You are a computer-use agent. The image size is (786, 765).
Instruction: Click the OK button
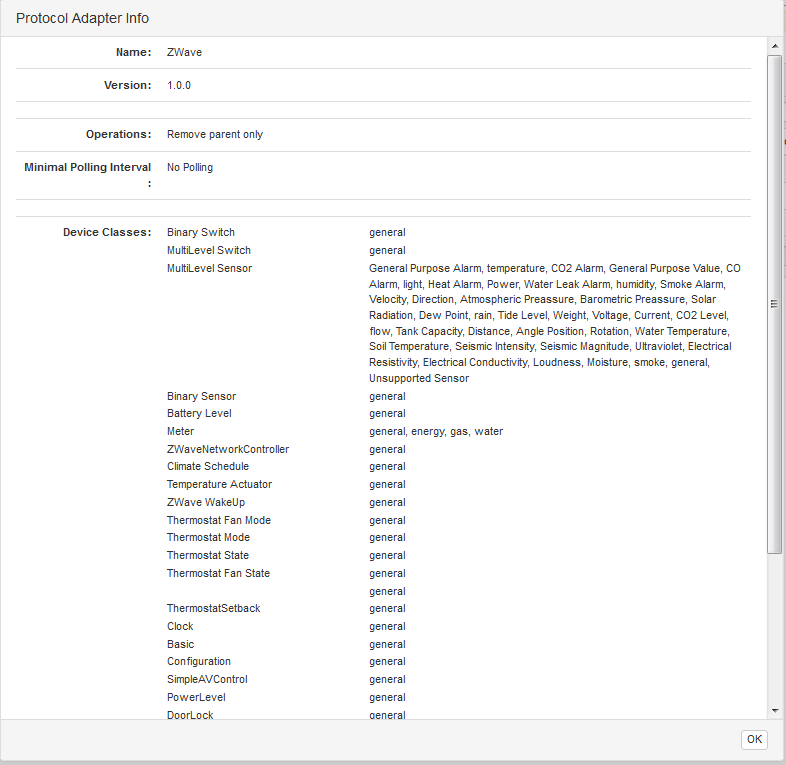[754, 740]
